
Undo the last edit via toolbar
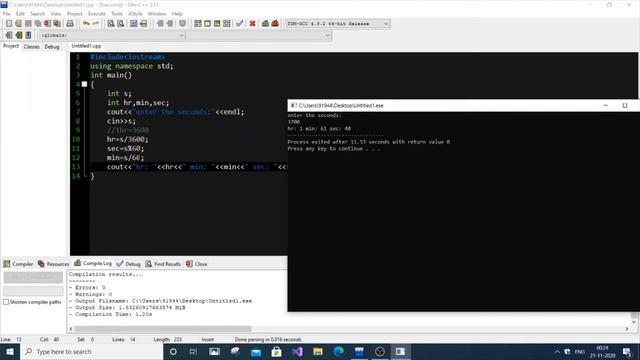click(x=86, y=24)
